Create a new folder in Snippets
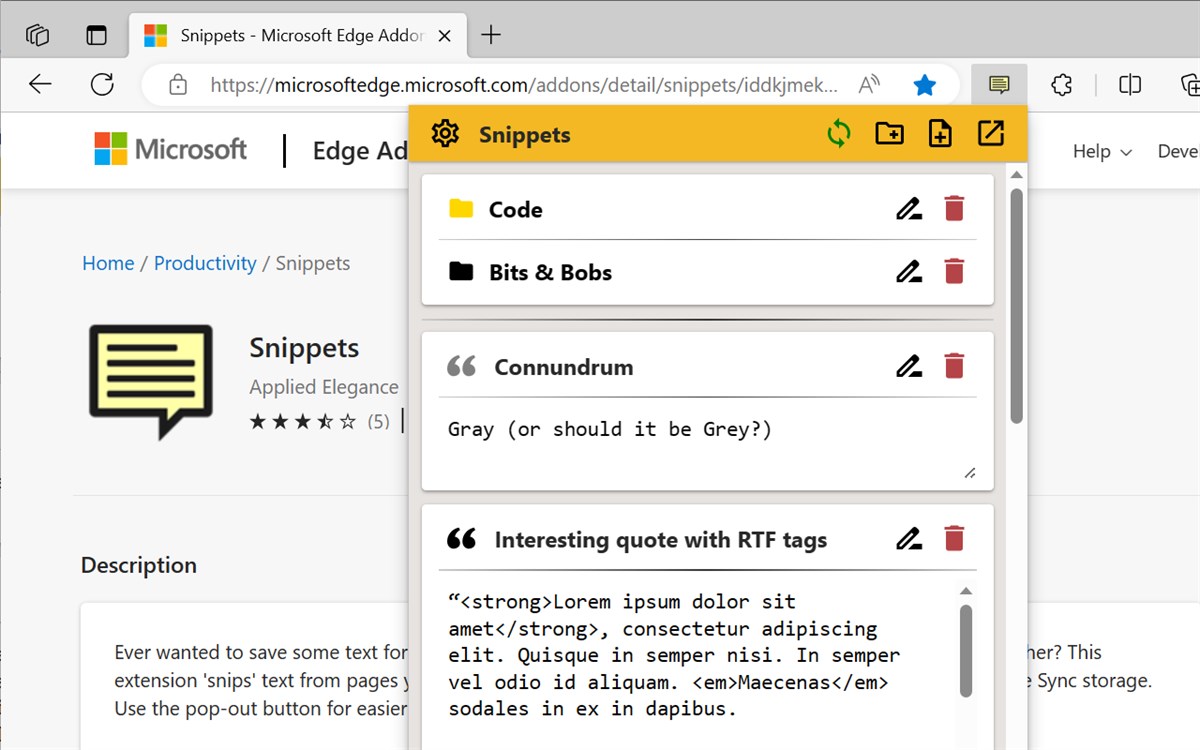This screenshot has width=1200, height=750. (x=889, y=132)
